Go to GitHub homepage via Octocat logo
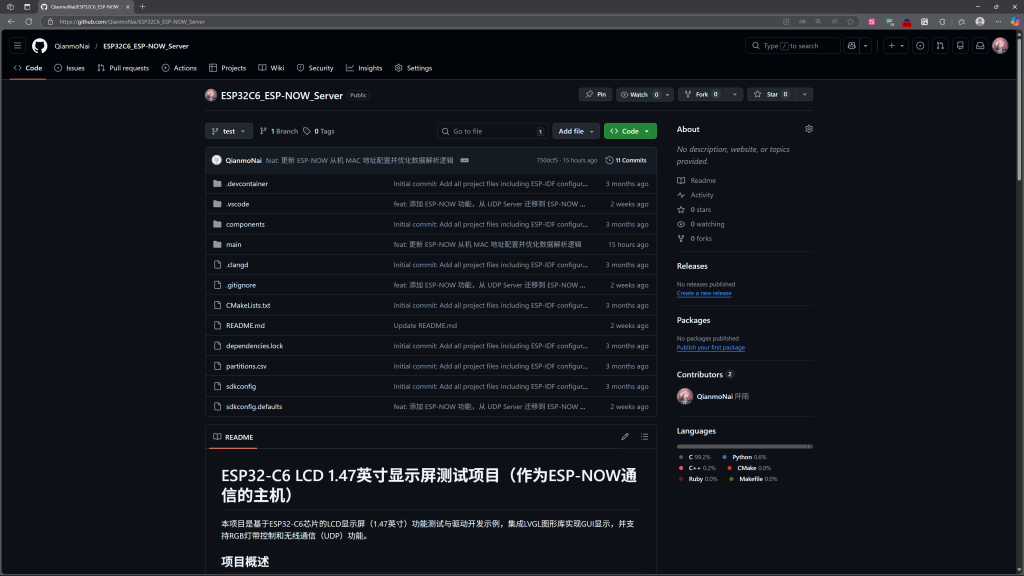 [x=40, y=46]
